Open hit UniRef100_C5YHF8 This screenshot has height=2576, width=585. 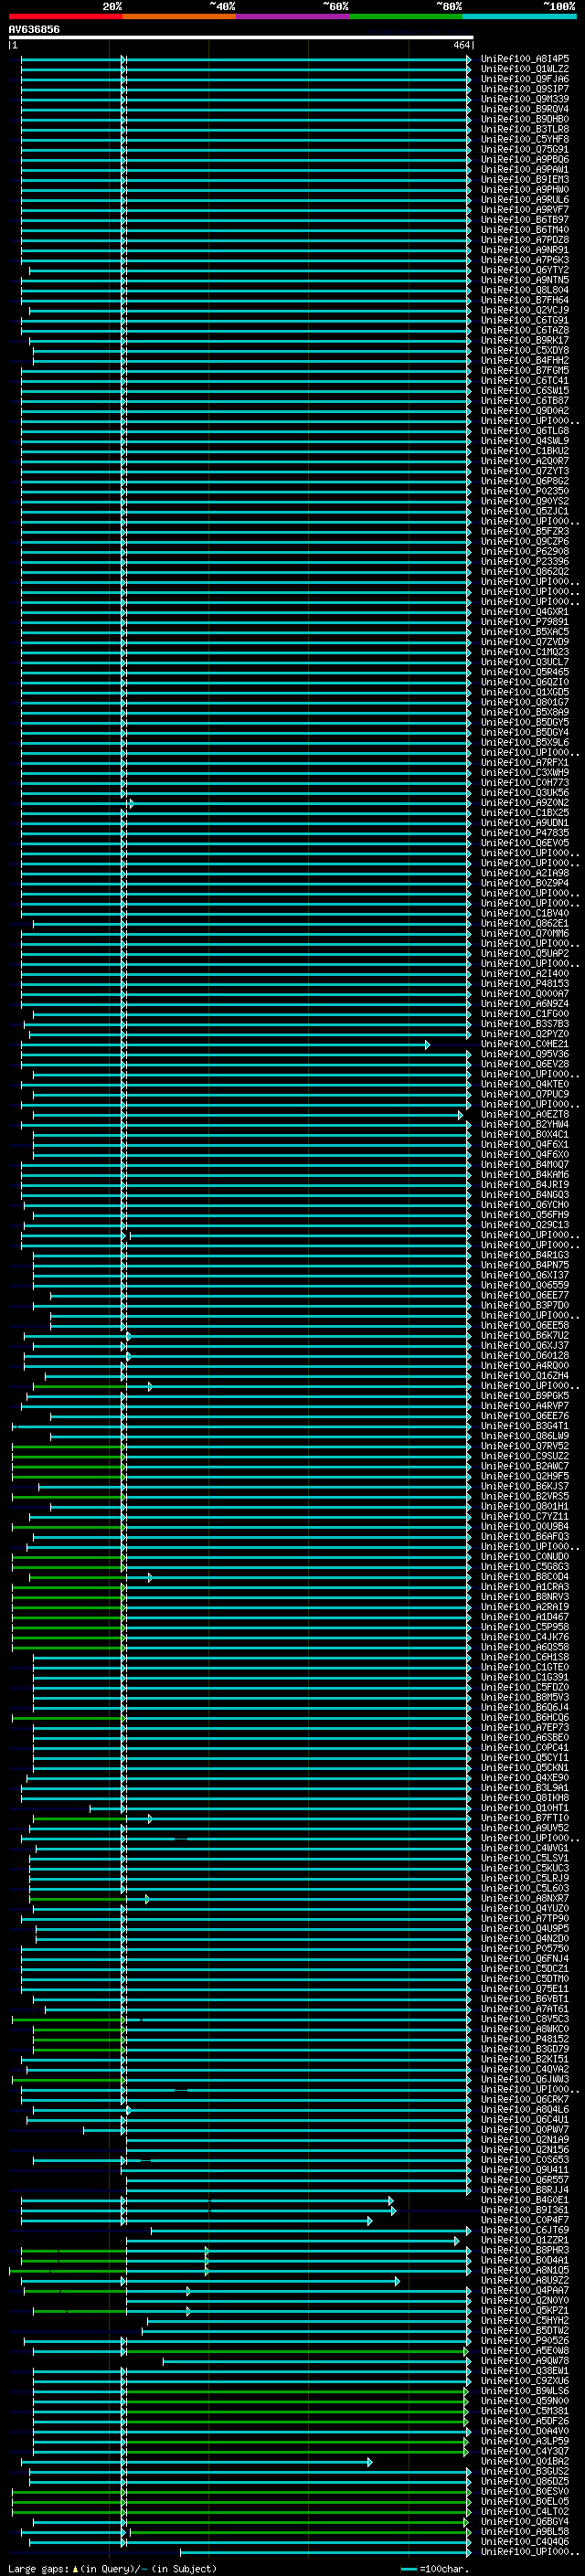tap(525, 139)
